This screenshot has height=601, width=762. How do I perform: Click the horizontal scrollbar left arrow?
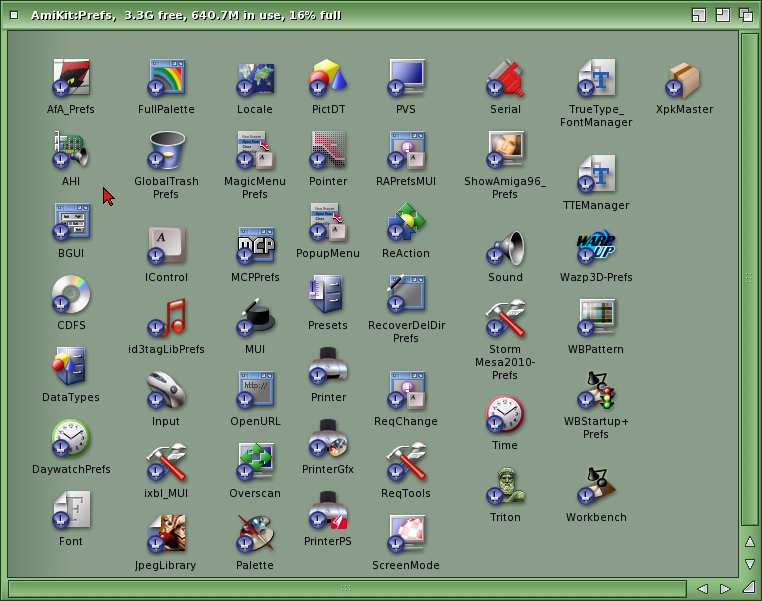702,588
